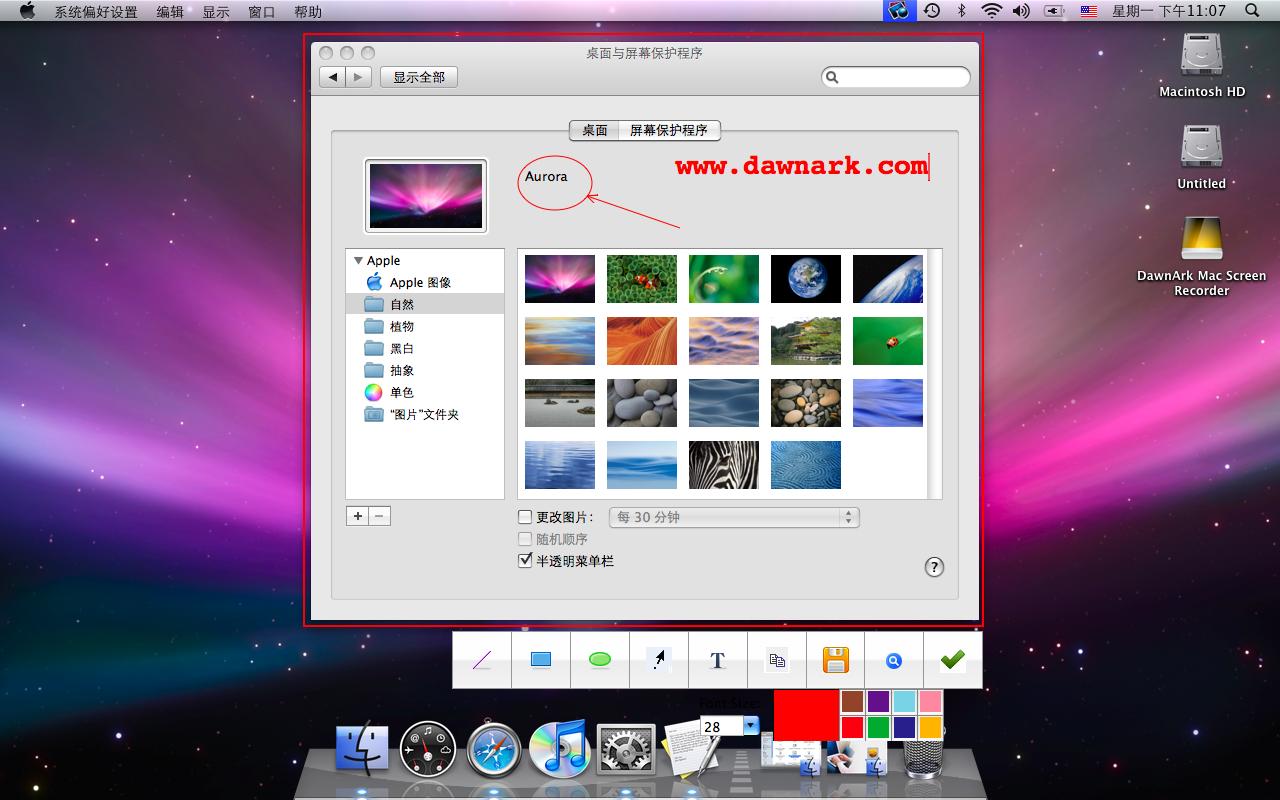Select the Aurora wallpaper thumbnail
This screenshot has width=1280, height=800.
559,278
